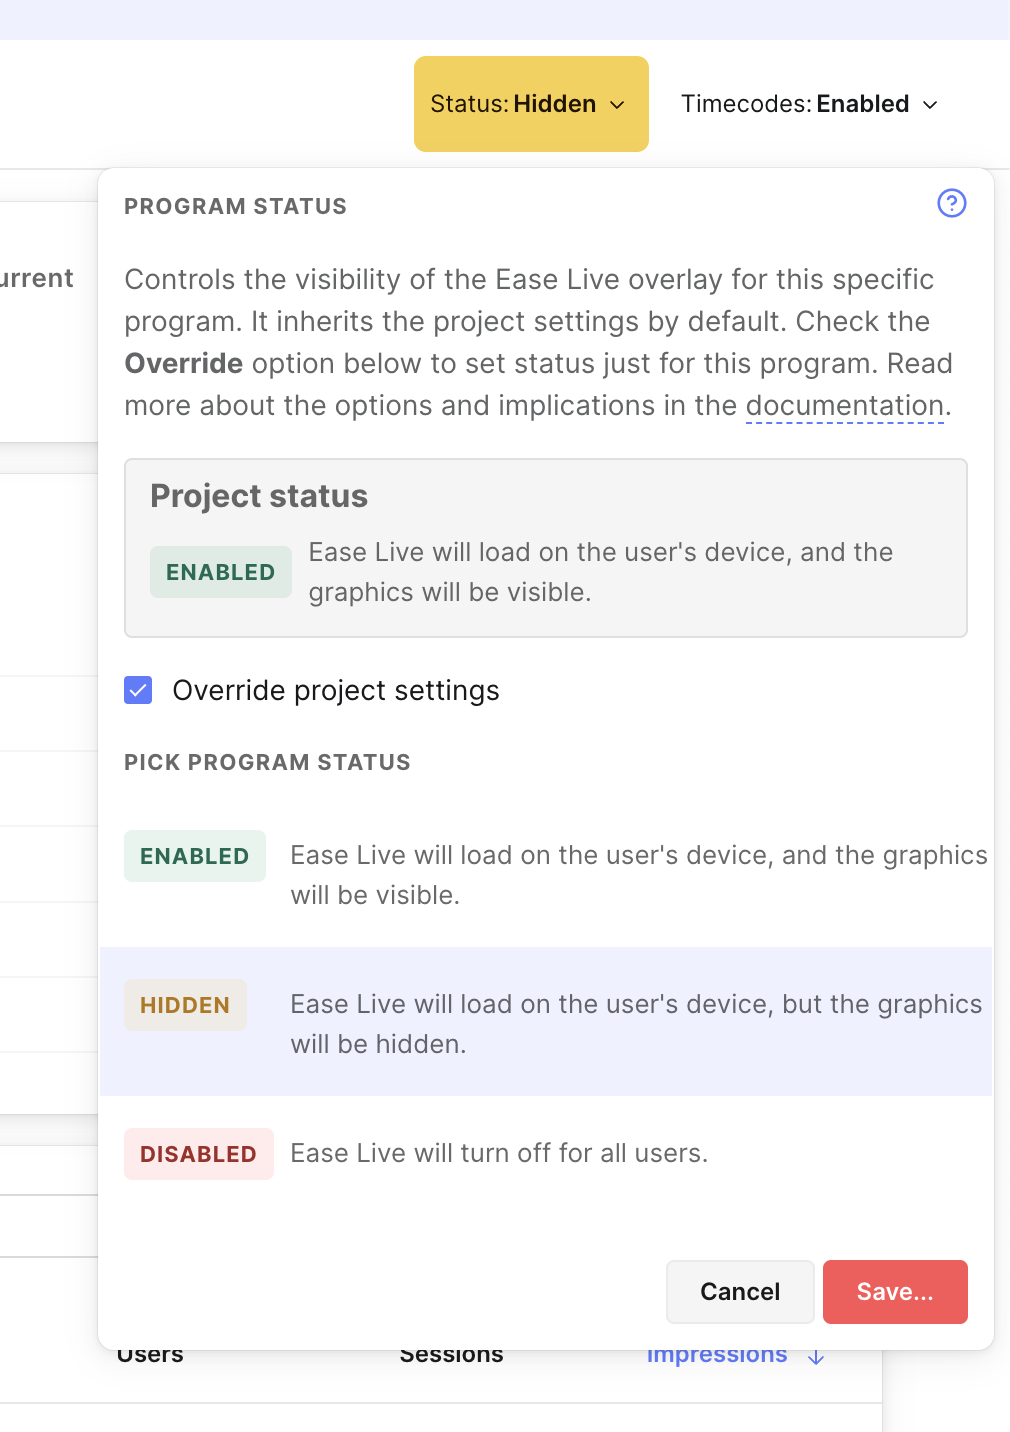This screenshot has width=1010, height=1432.
Task: Click 'Ease Live will turn off for all users.' text
Action: click(499, 1153)
